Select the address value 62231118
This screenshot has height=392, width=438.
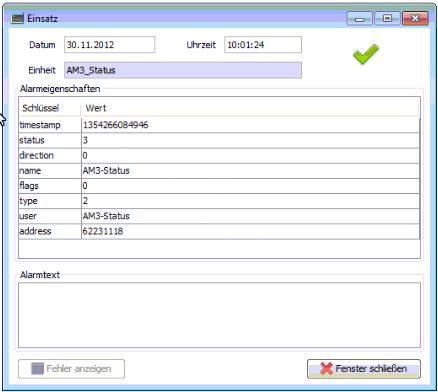coord(250,231)
